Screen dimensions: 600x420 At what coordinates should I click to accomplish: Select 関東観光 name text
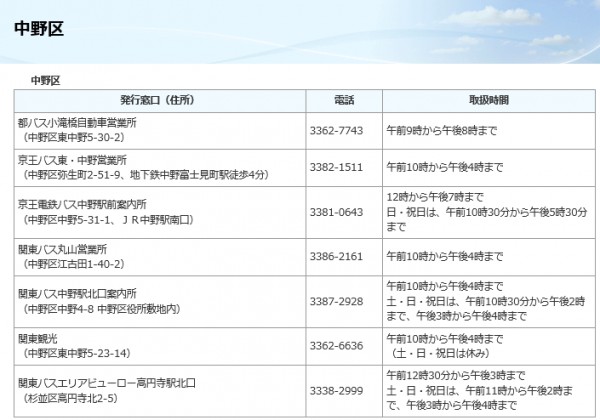(x=38, y=339)
